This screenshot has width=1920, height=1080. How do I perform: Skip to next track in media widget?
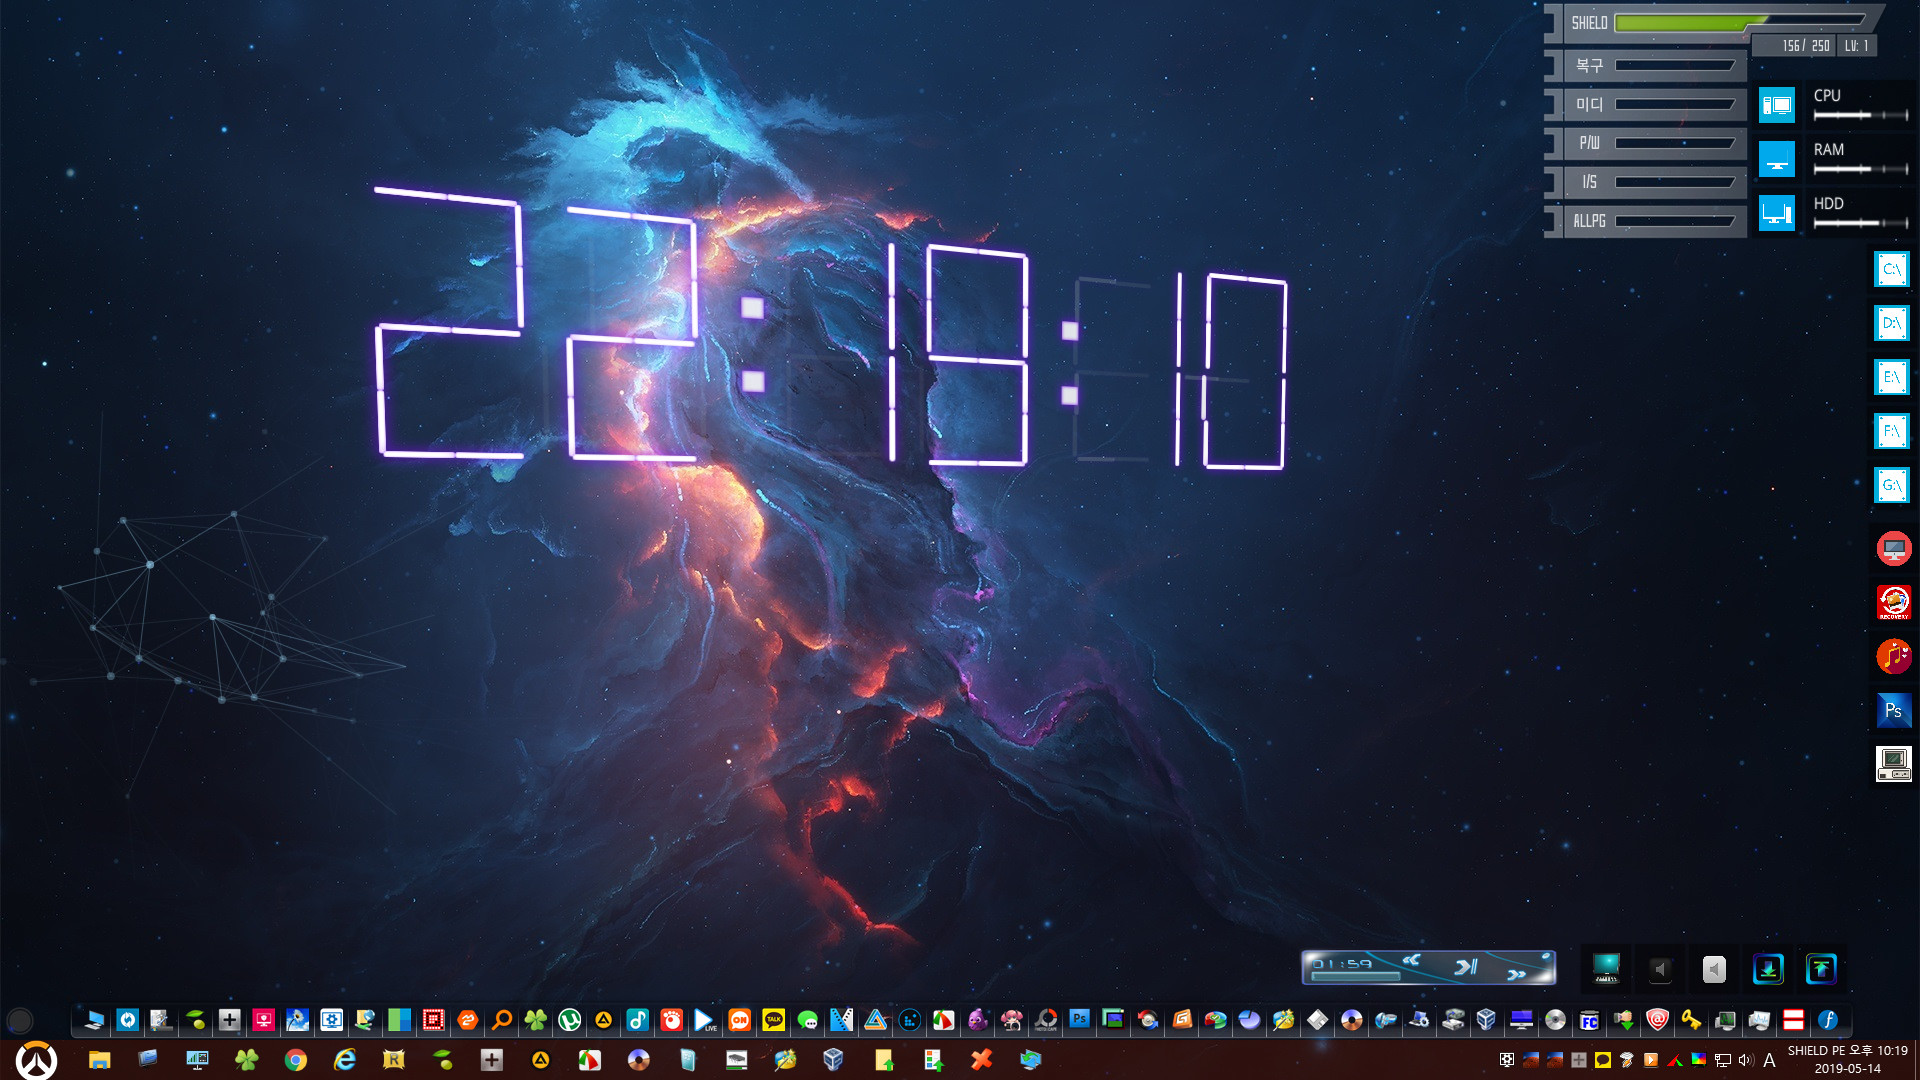[x=1517, y=974]
